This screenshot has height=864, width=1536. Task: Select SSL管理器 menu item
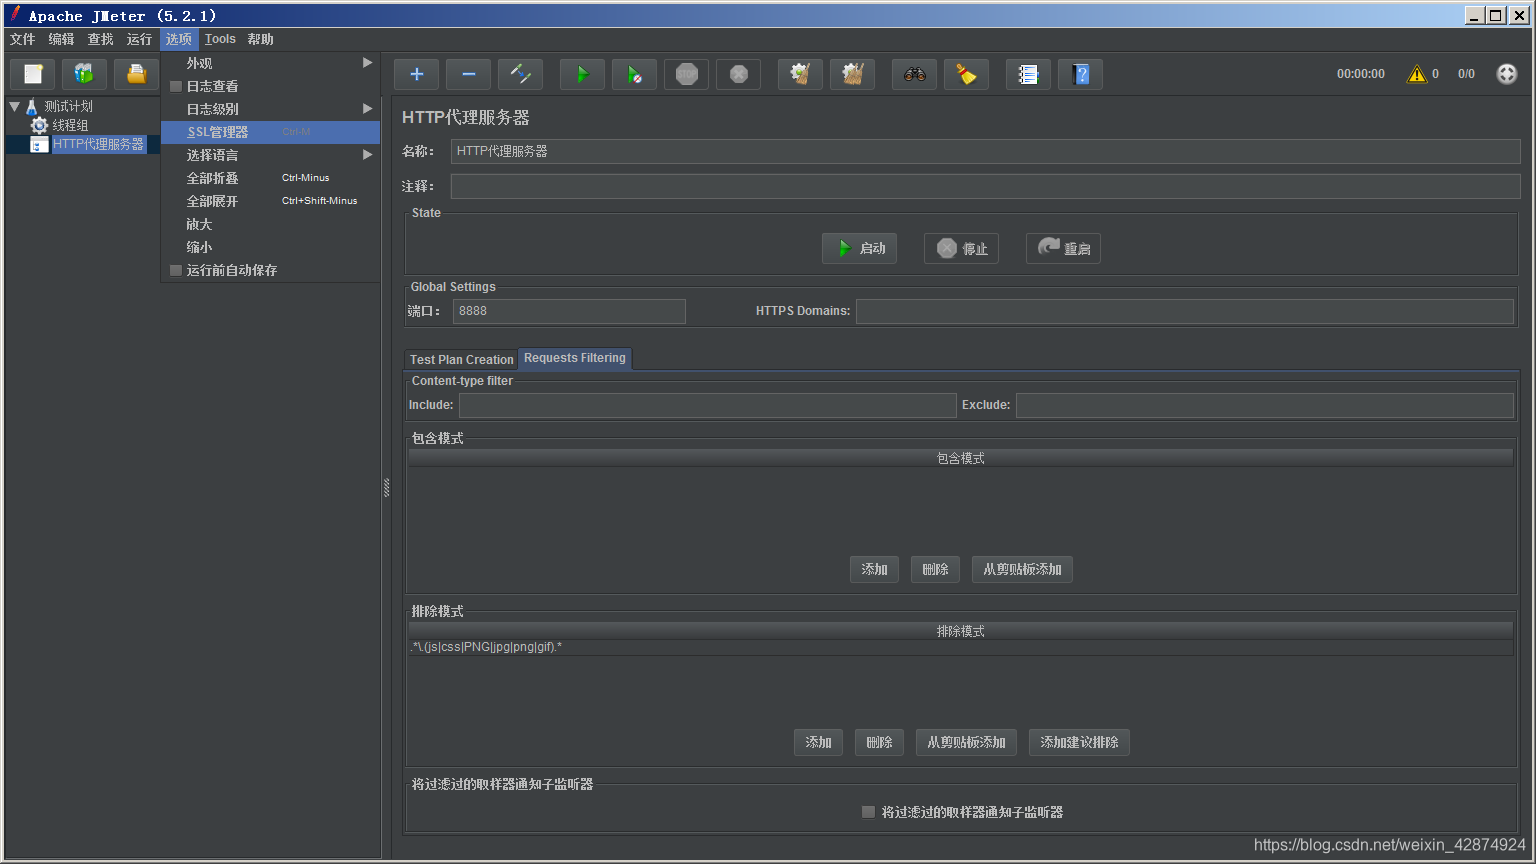270,132
